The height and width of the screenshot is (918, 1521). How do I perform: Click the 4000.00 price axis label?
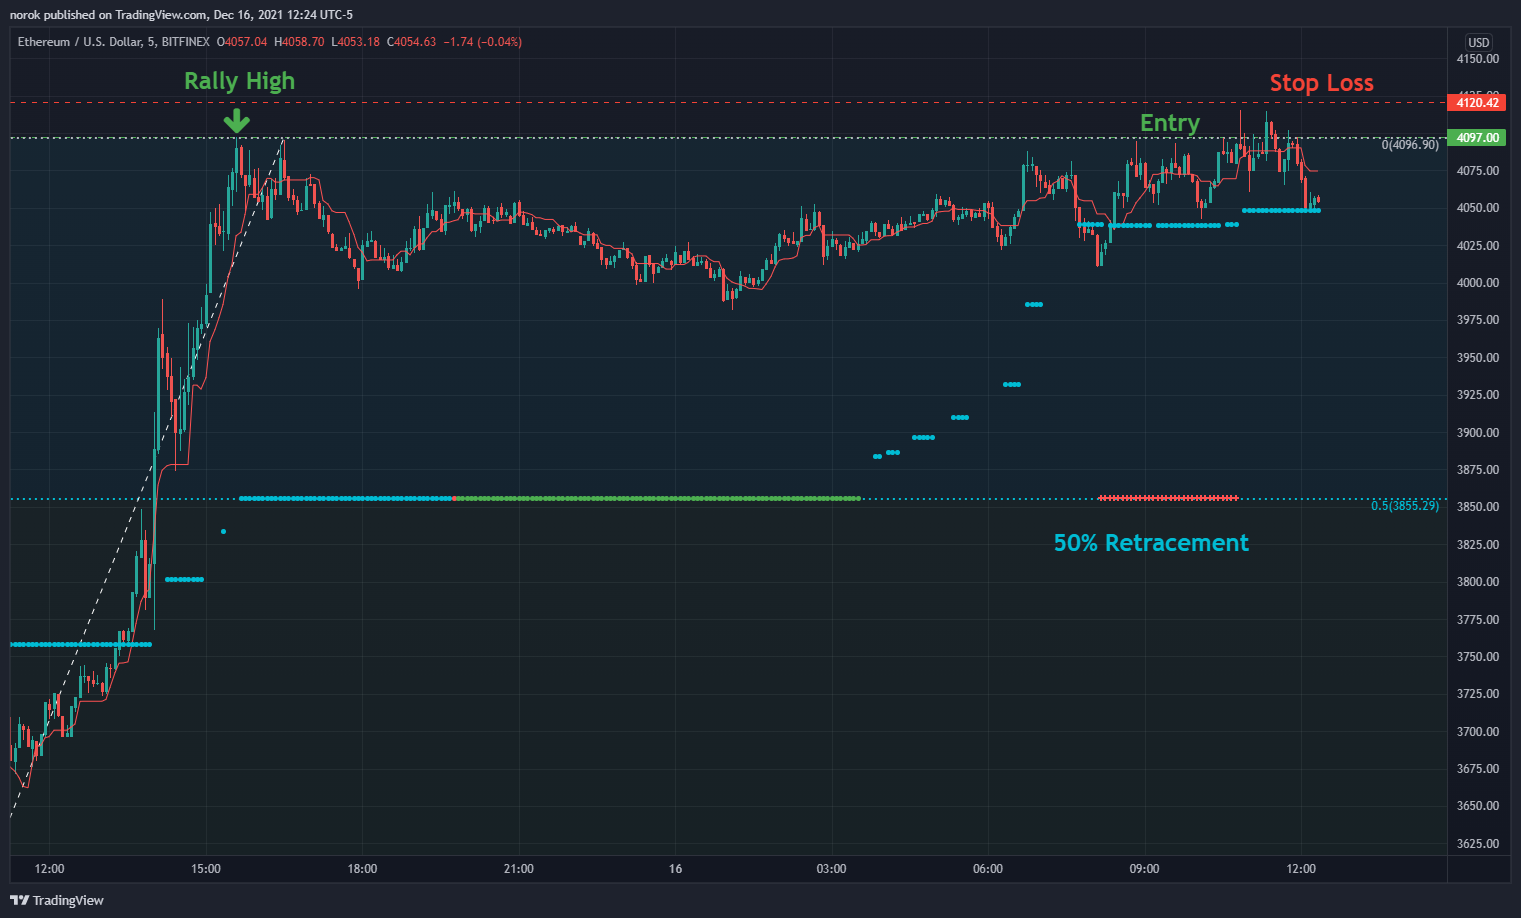coord(1477,283)
